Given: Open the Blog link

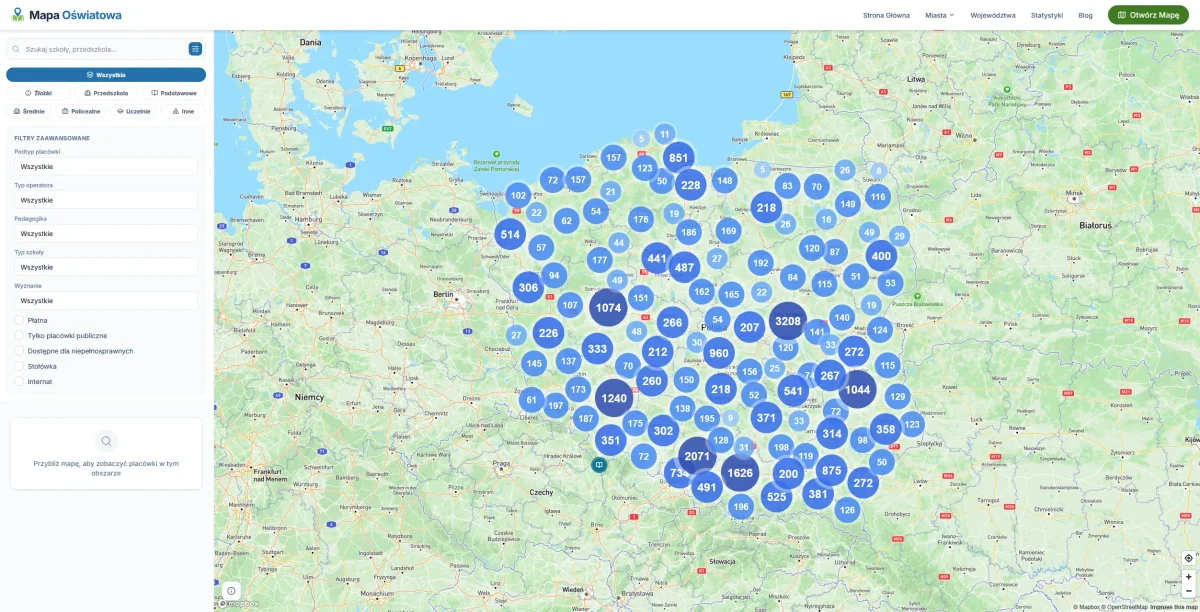Looking at the screenshot, I should click(1084, 15).
